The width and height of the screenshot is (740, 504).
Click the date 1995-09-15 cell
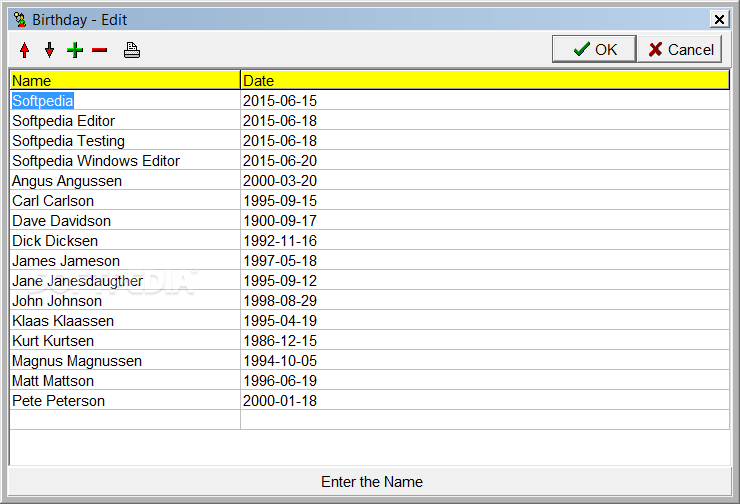click(485, 201)
